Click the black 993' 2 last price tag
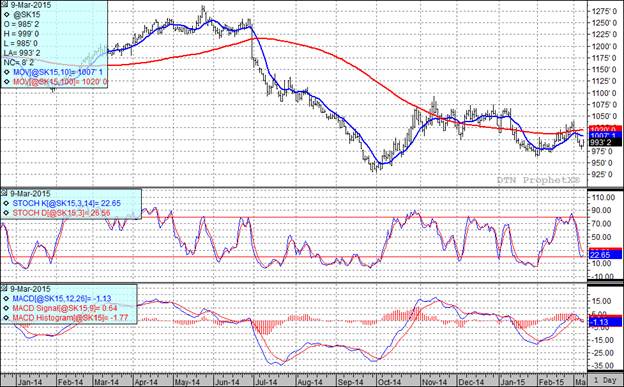The width and height of the screenshot is (624, 387). [x=605, y=142]
